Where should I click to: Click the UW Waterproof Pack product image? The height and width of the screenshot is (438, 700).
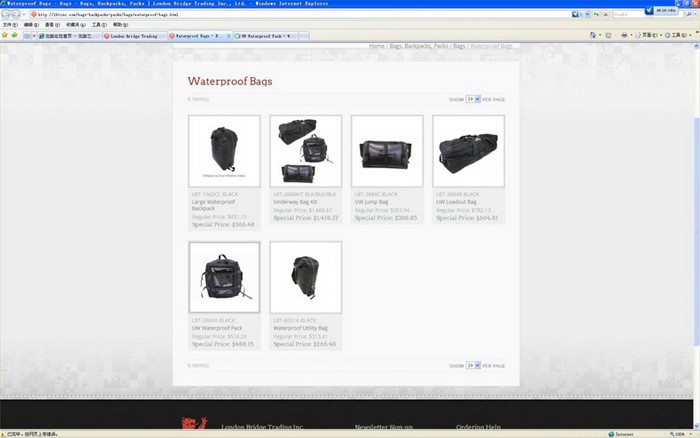coord(224,277)
